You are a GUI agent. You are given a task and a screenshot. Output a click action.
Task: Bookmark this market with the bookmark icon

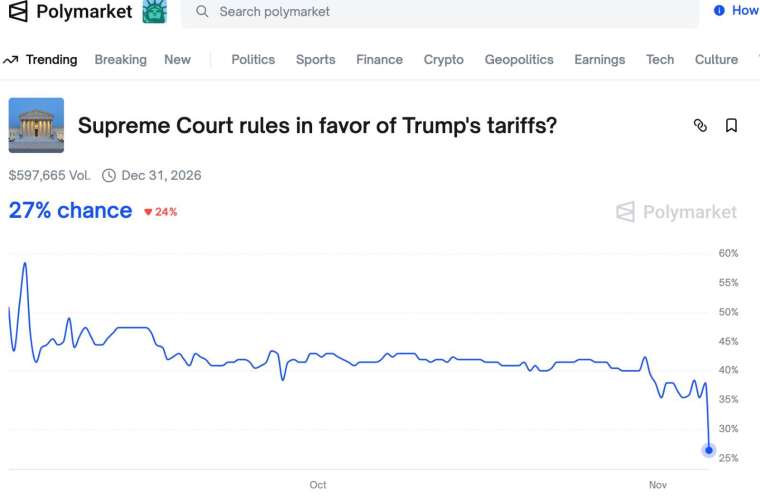pos(731,125)
